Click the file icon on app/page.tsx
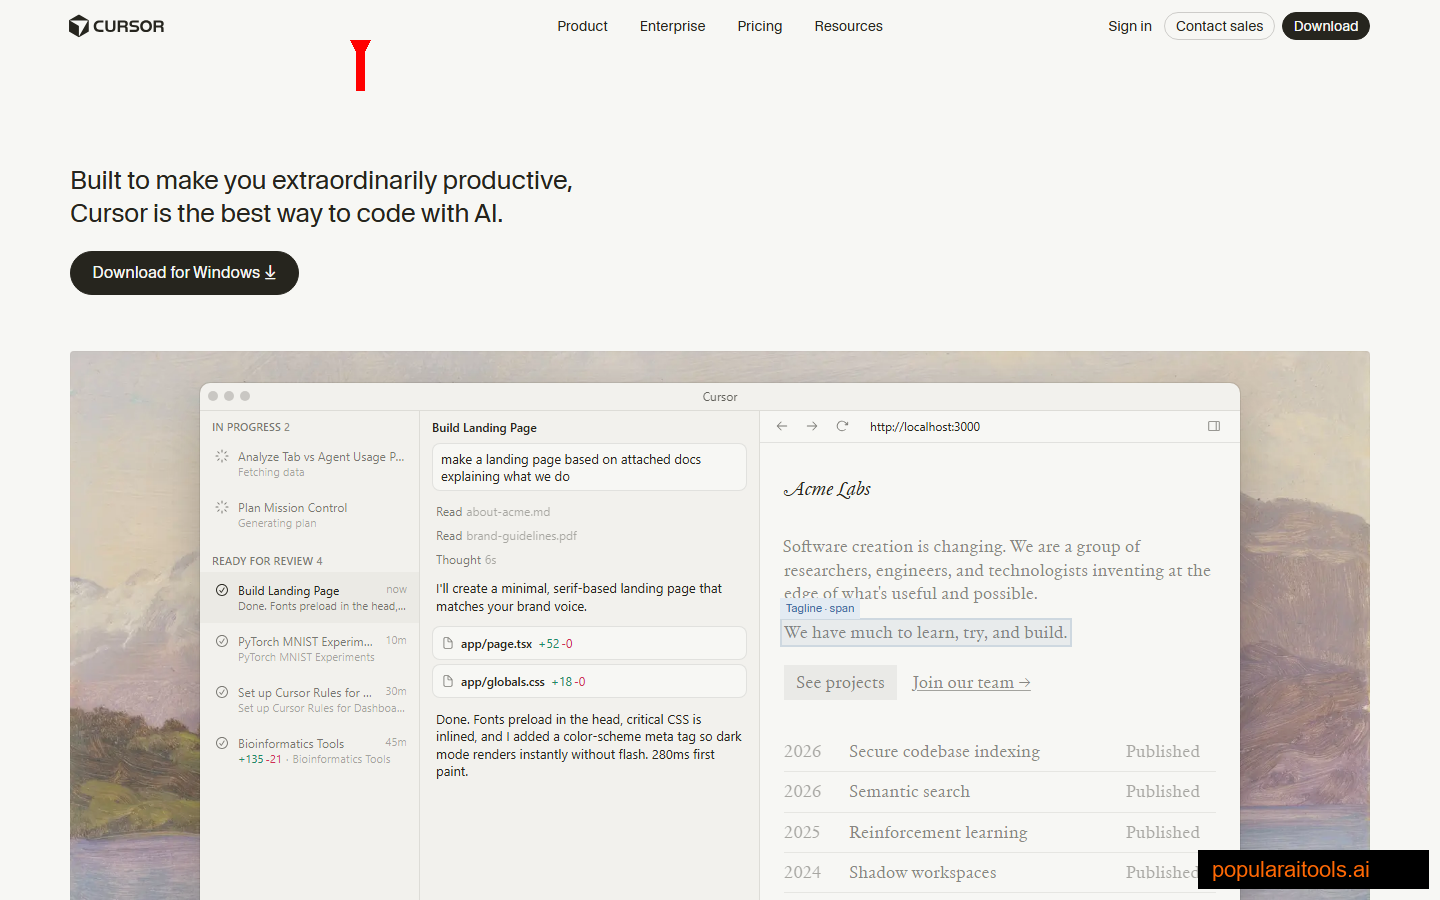 pyautogui.click(x=448, y=642)
